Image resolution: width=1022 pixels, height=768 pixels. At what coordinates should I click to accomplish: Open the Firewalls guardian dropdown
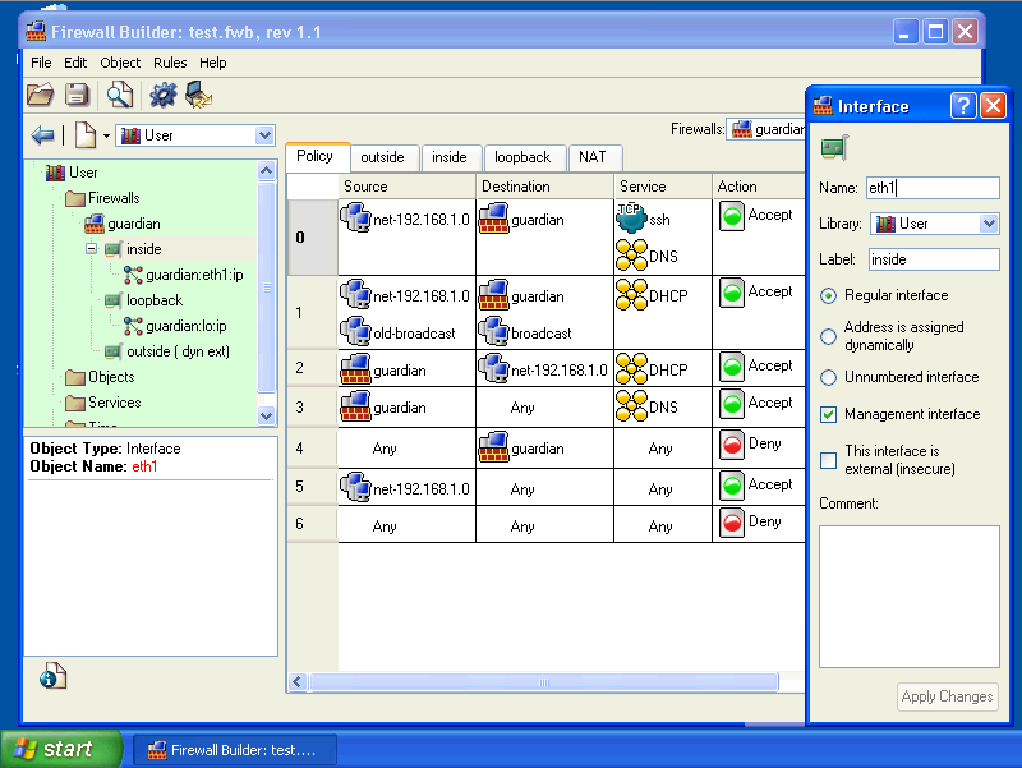pyautogui.click(x=766, y=130)
